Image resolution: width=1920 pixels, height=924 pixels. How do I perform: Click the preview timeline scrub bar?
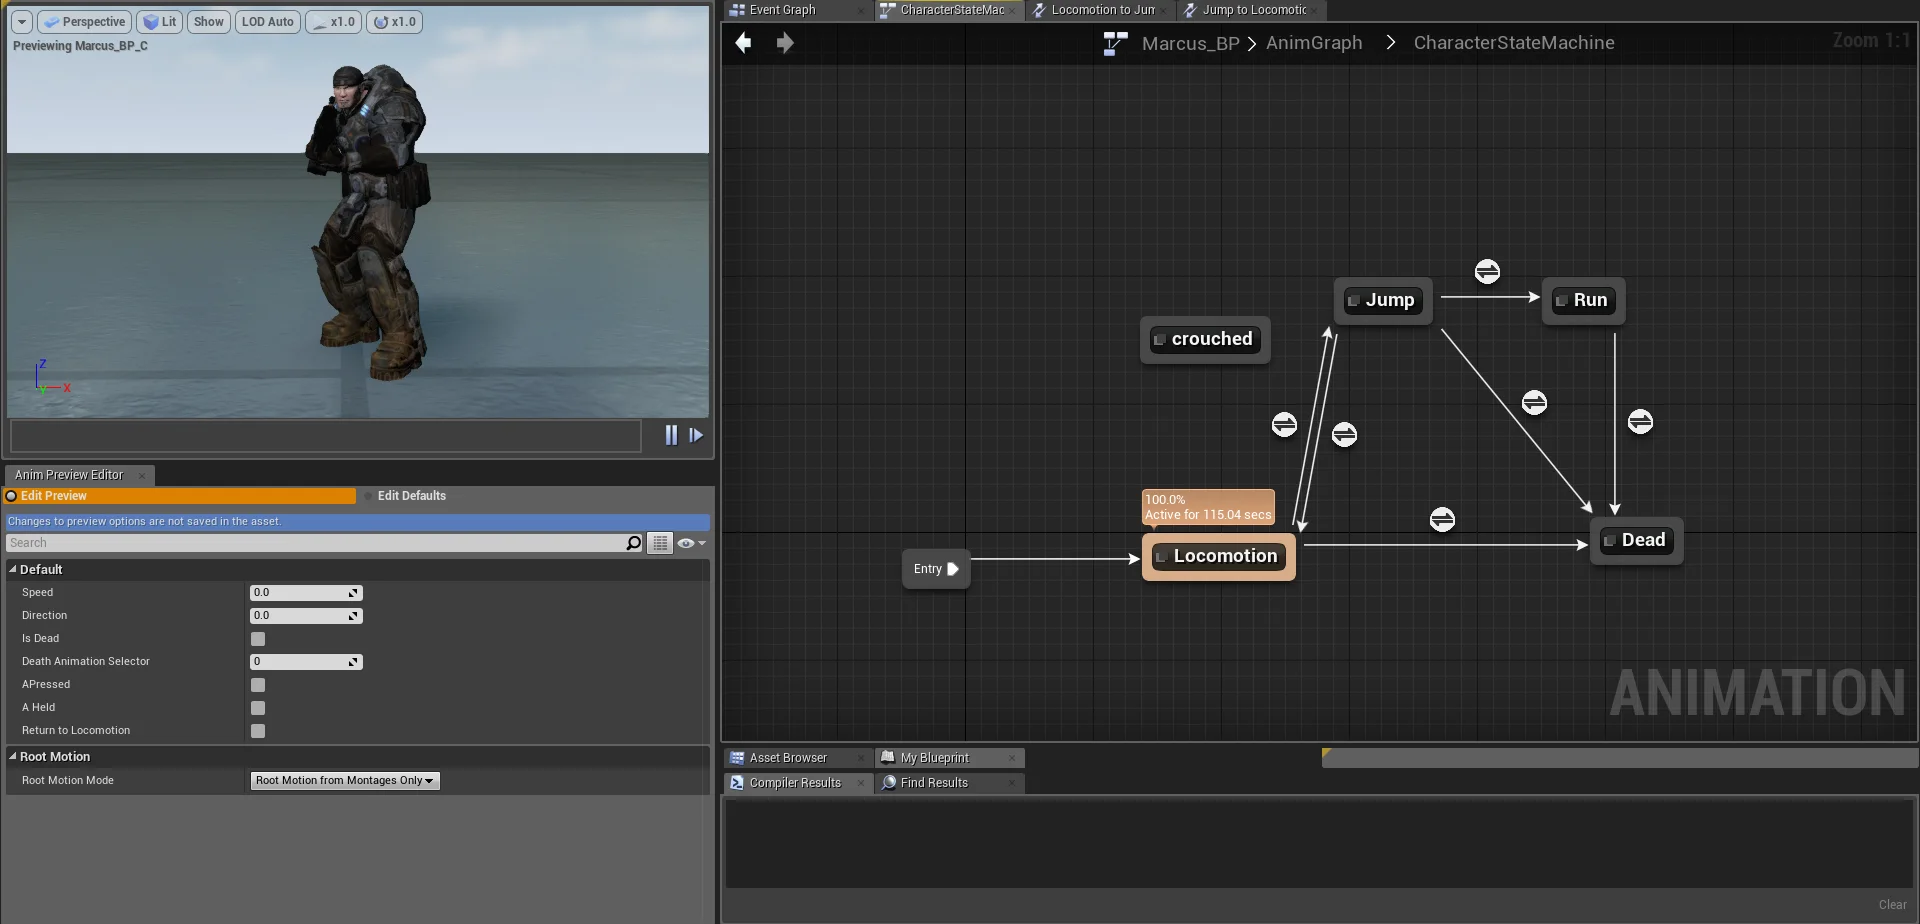326,436
